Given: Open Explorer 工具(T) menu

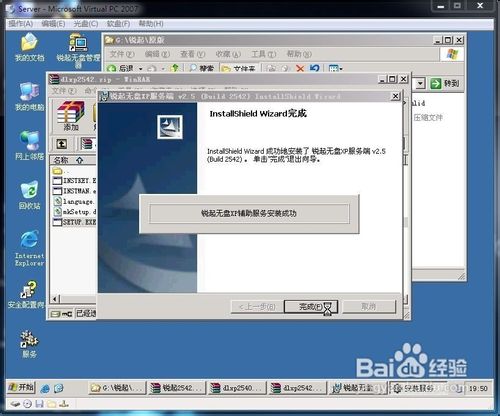Looking at the screenshot, I should point(264,54).
